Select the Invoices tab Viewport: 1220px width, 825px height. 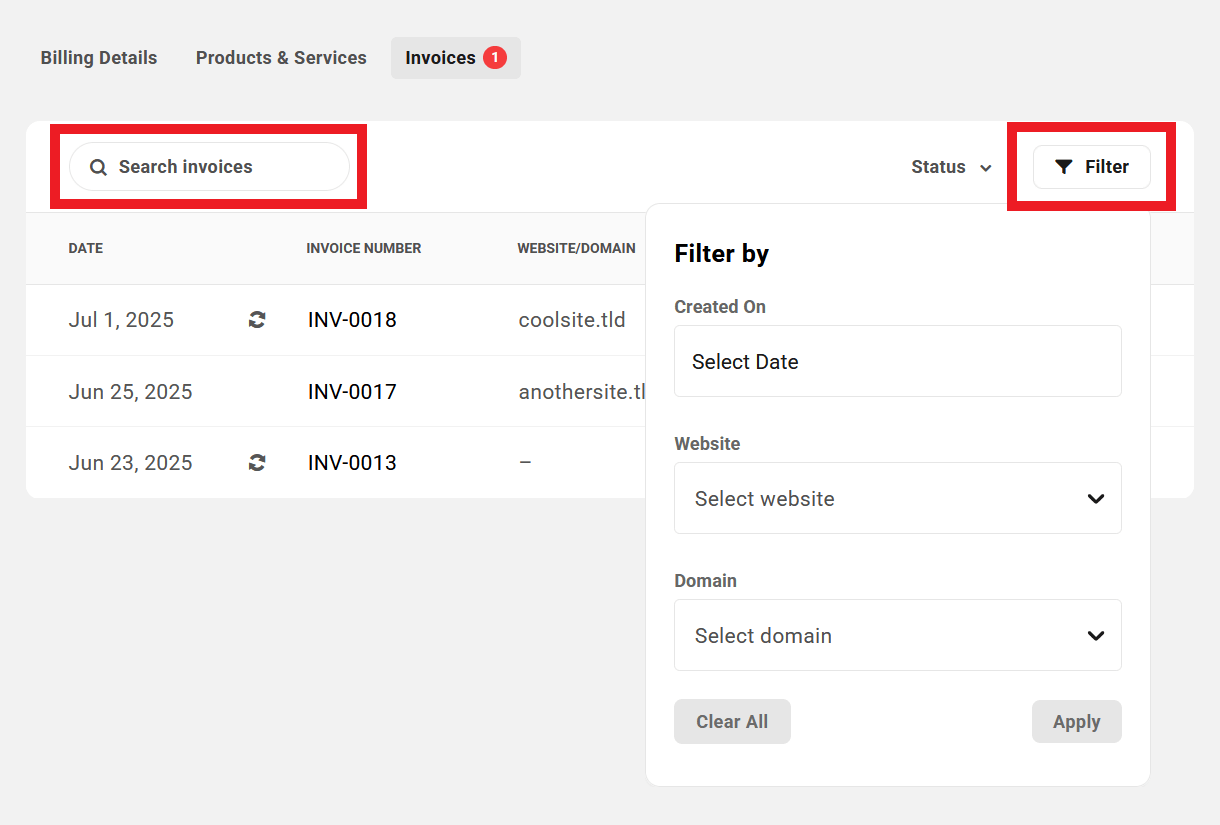pyautogui.click(x=455, y=58)
